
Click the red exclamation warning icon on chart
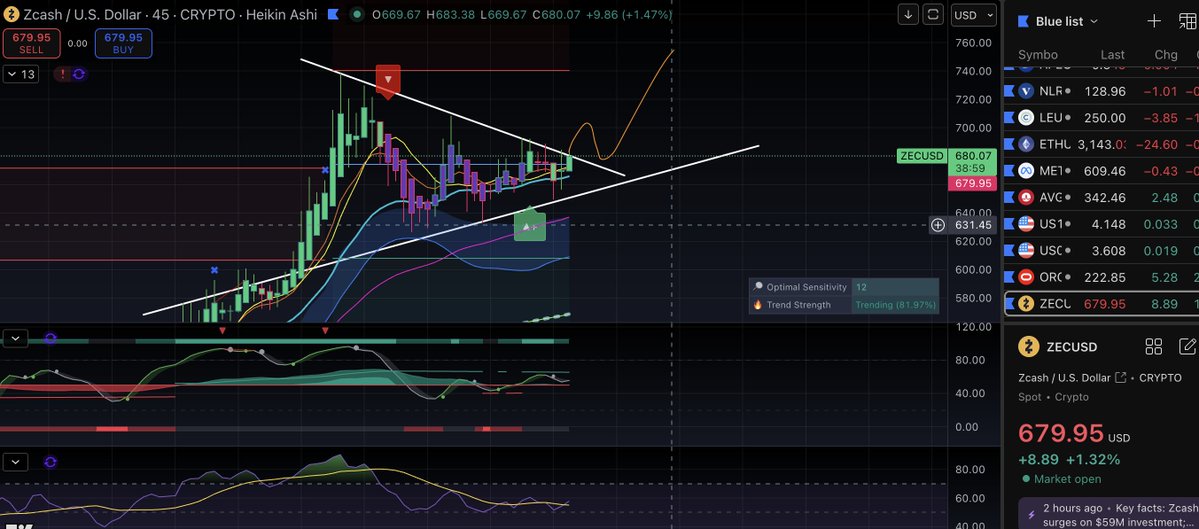(61, 74)
